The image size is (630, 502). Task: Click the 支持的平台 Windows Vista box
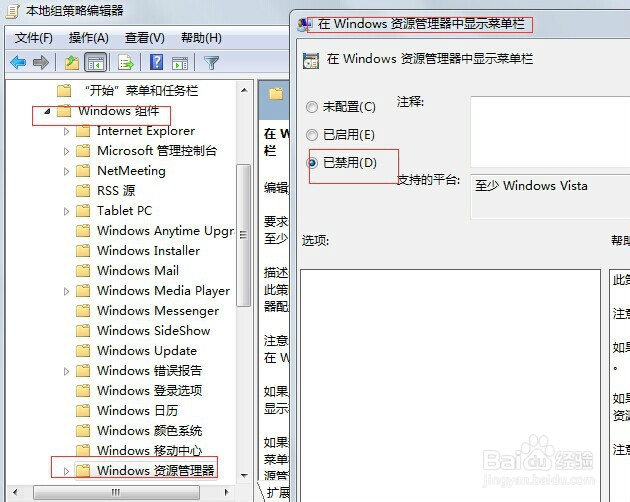click(550, 197)
